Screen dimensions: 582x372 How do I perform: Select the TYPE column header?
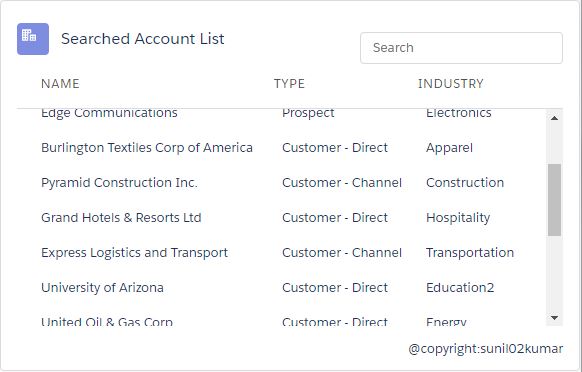289,84
